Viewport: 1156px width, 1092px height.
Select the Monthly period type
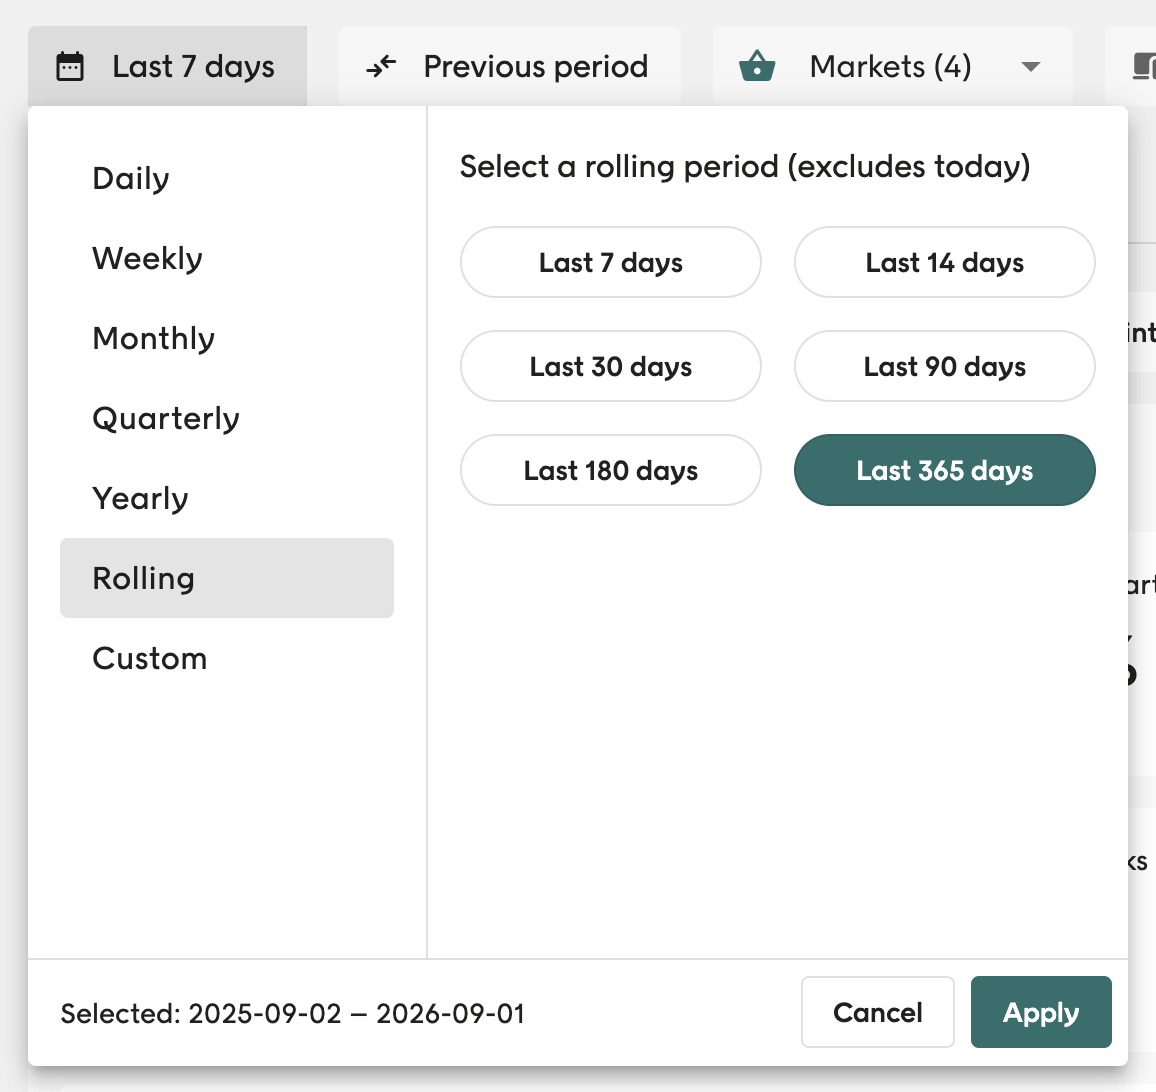tap(227, 338)
